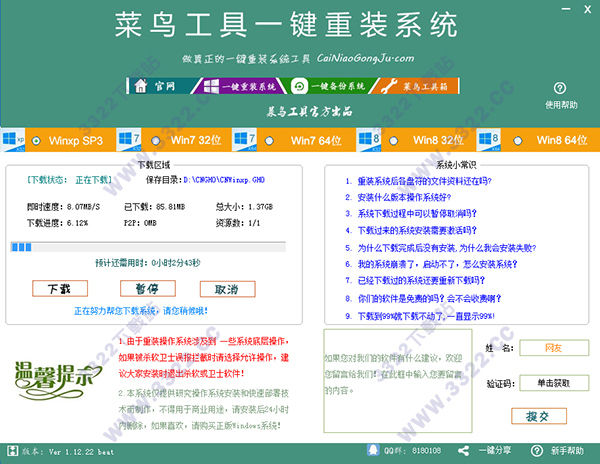
Task: Click the 取消 button
Action: point(227,289)
